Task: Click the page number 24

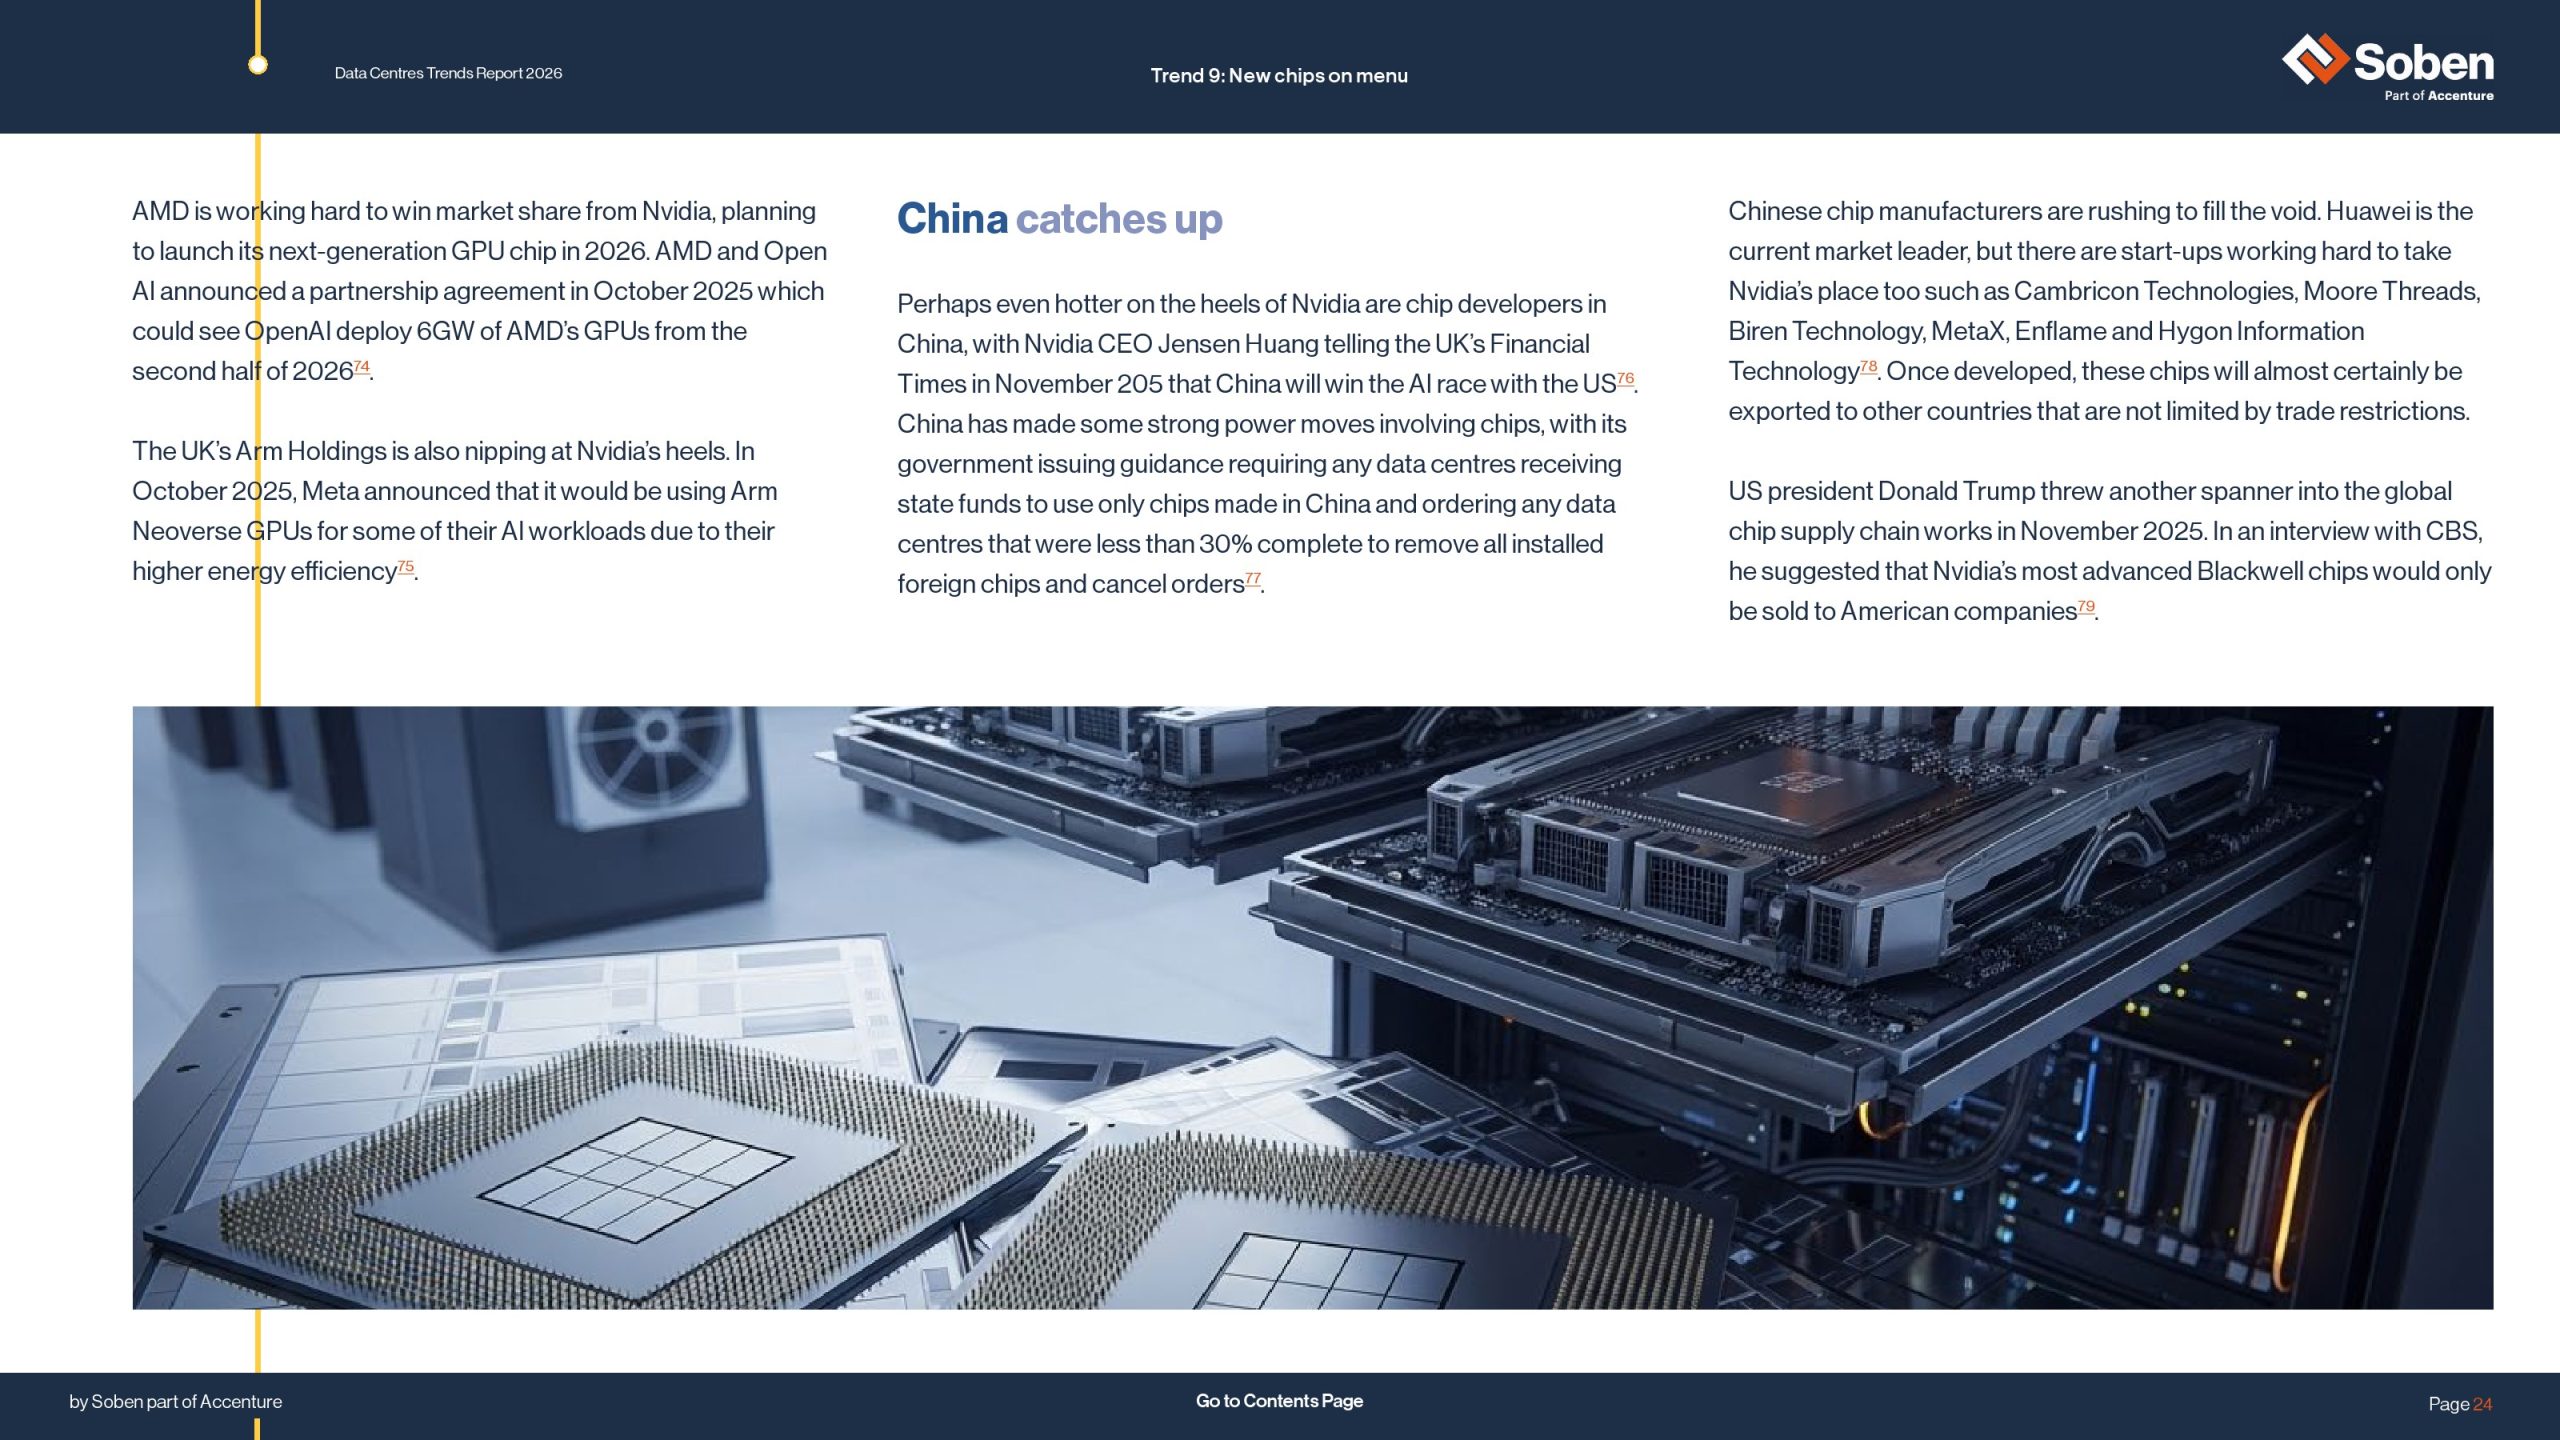Action: click(2482, 1404)
